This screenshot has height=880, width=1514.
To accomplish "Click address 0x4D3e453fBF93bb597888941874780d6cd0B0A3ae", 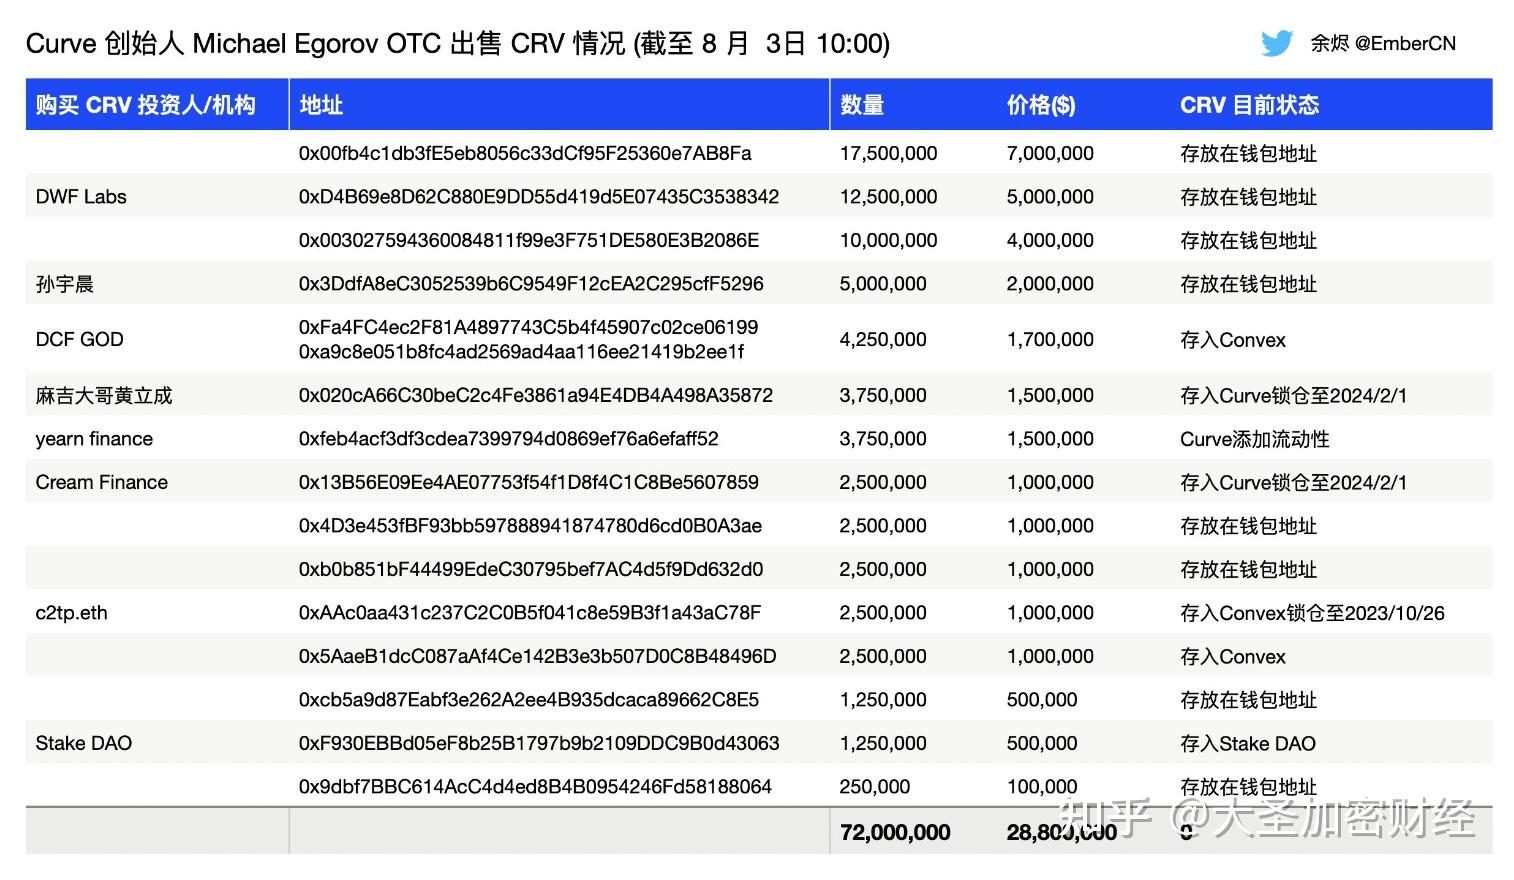I will [x=530, y=526].
